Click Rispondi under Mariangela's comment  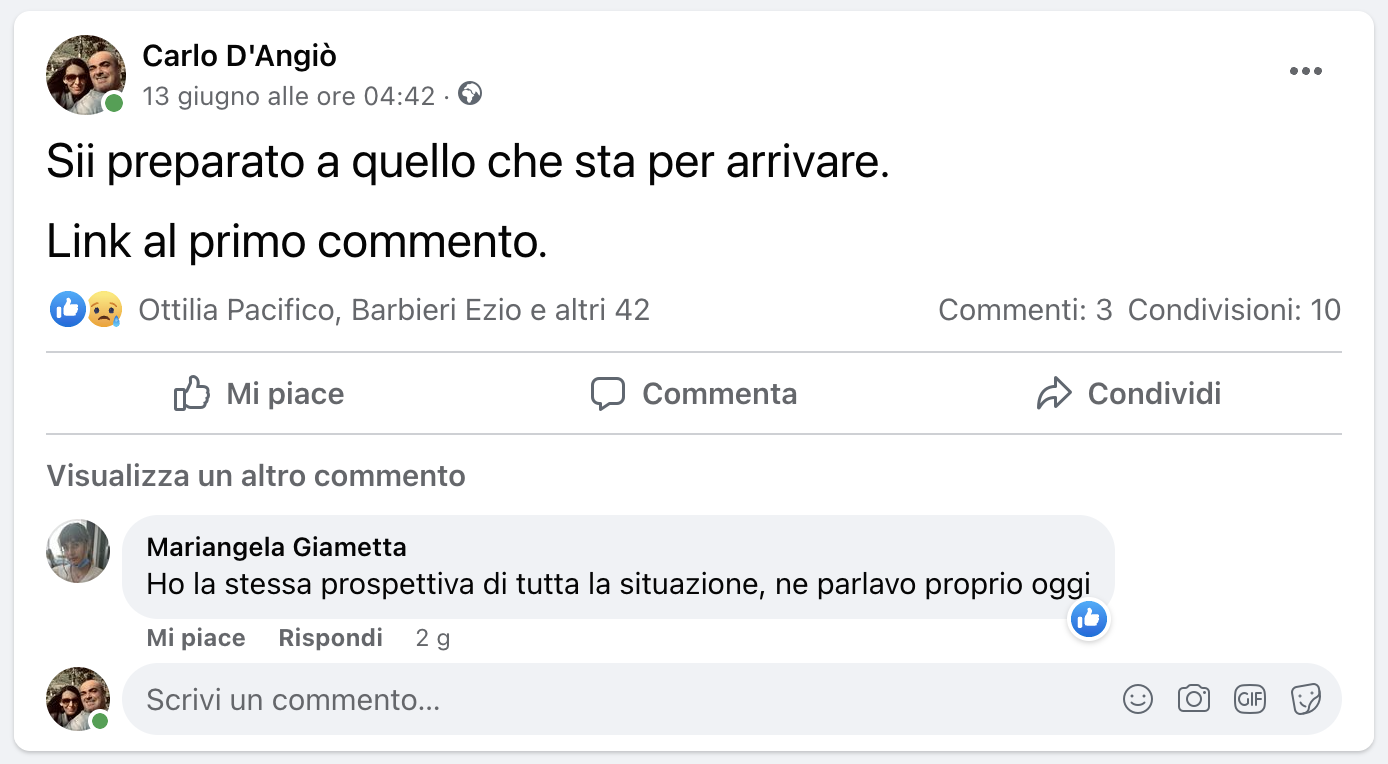tap(330, 638)
